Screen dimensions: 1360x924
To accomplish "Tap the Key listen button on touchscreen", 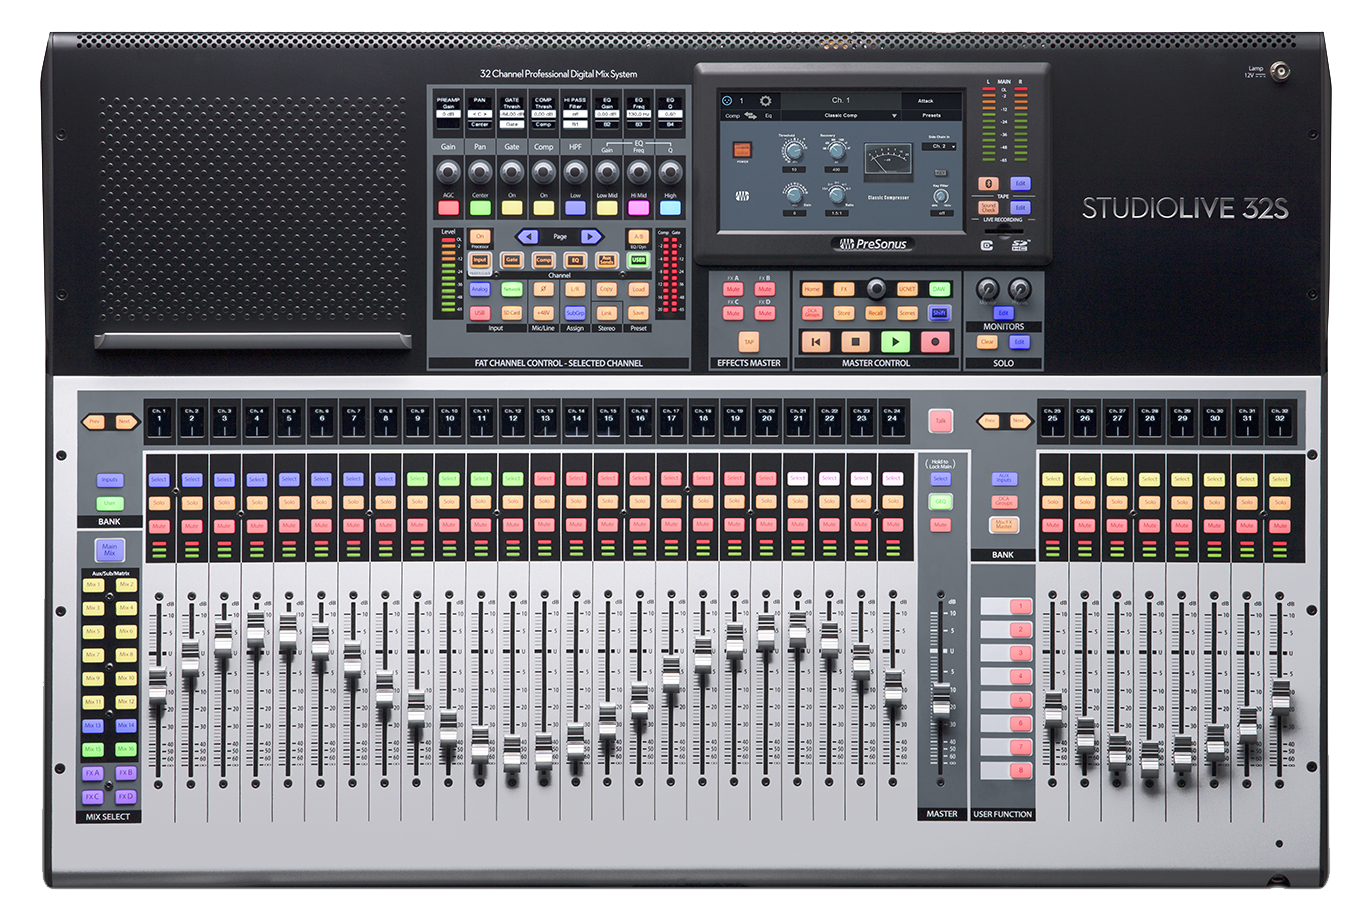I will tap(941, 173).
